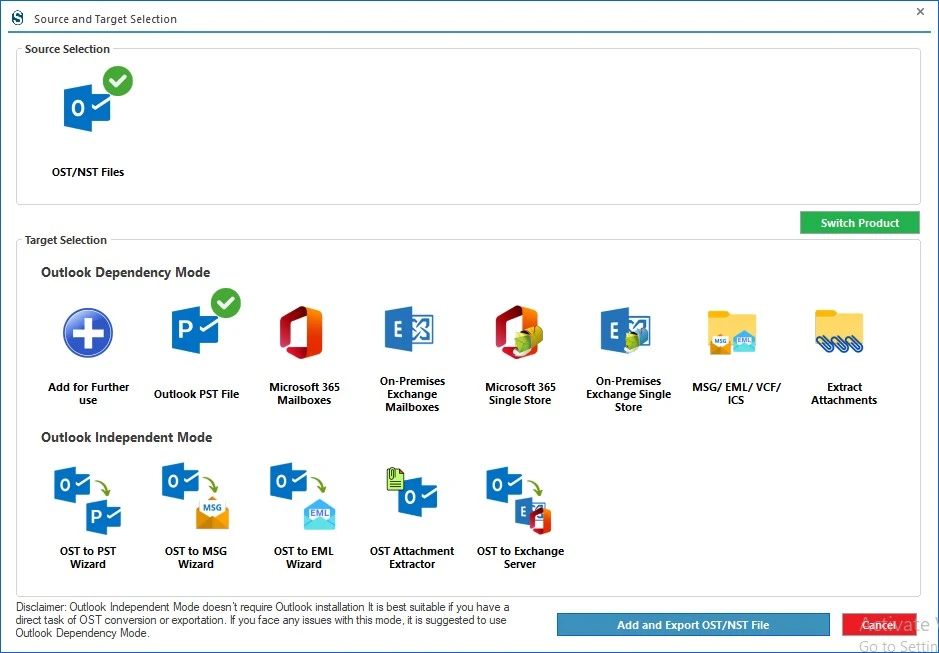Click Add and Export OST/NST File button
Viewport: 939px width, 653px height.
pos(693,625)
